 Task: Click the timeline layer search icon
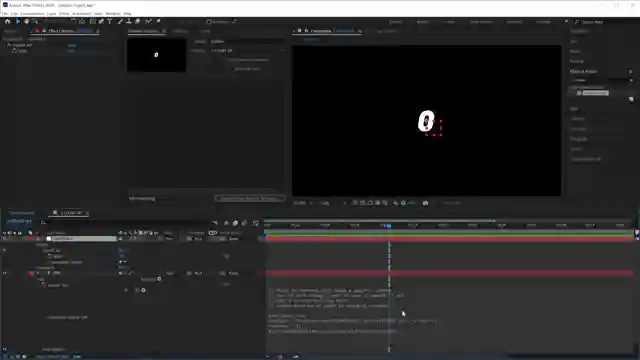click(x=43, y=222)
